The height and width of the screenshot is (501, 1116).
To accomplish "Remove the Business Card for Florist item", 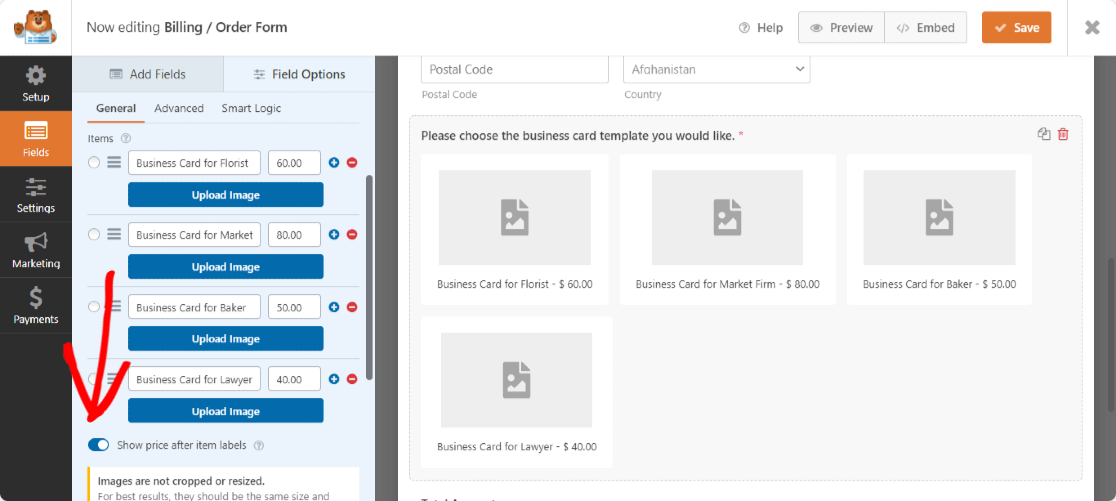I will (352, 163).
